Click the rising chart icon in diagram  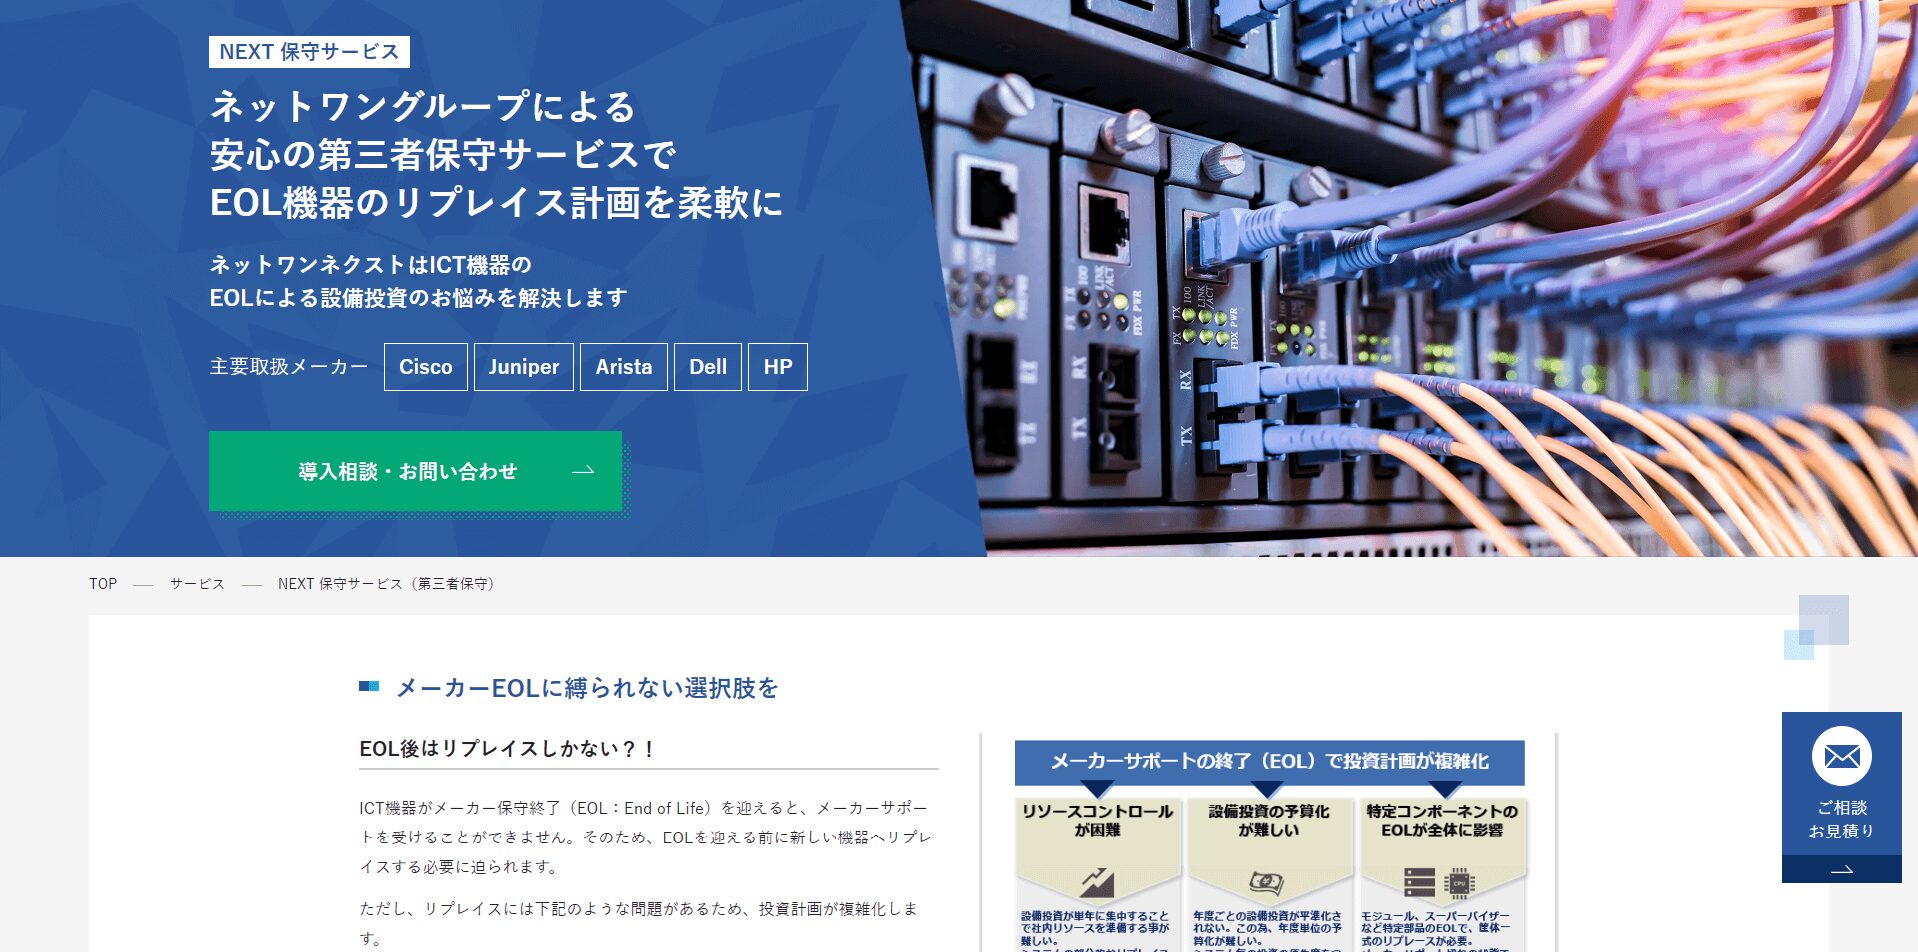(1097, 883)
